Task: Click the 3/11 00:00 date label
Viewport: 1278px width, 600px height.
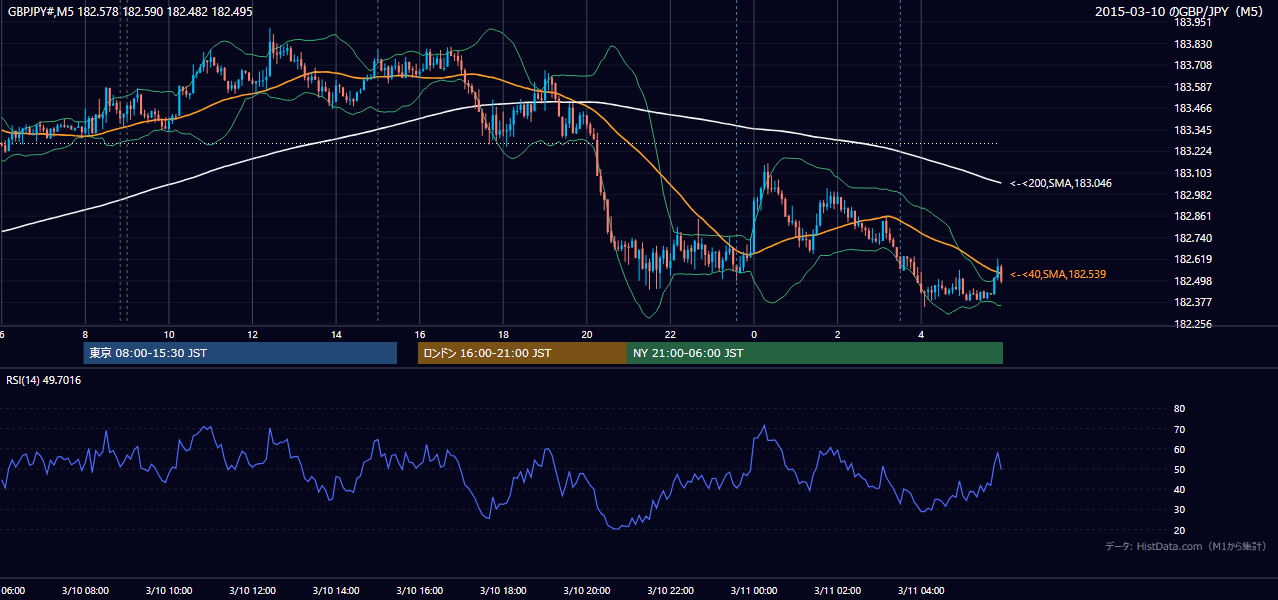Action: (754, 591)
